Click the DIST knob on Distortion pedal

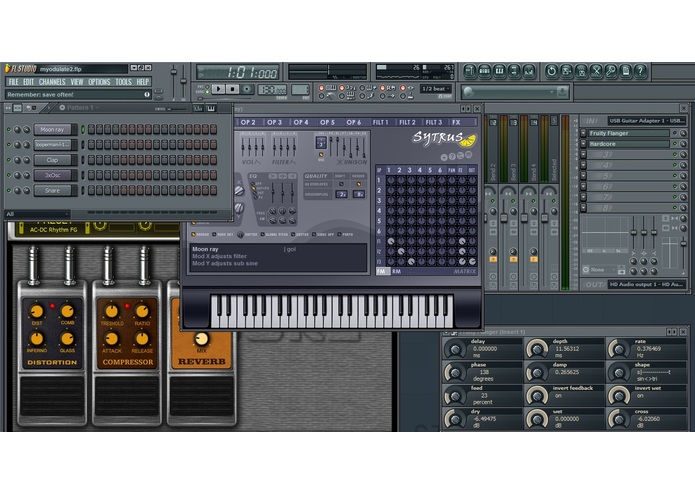tap(37, 311)
